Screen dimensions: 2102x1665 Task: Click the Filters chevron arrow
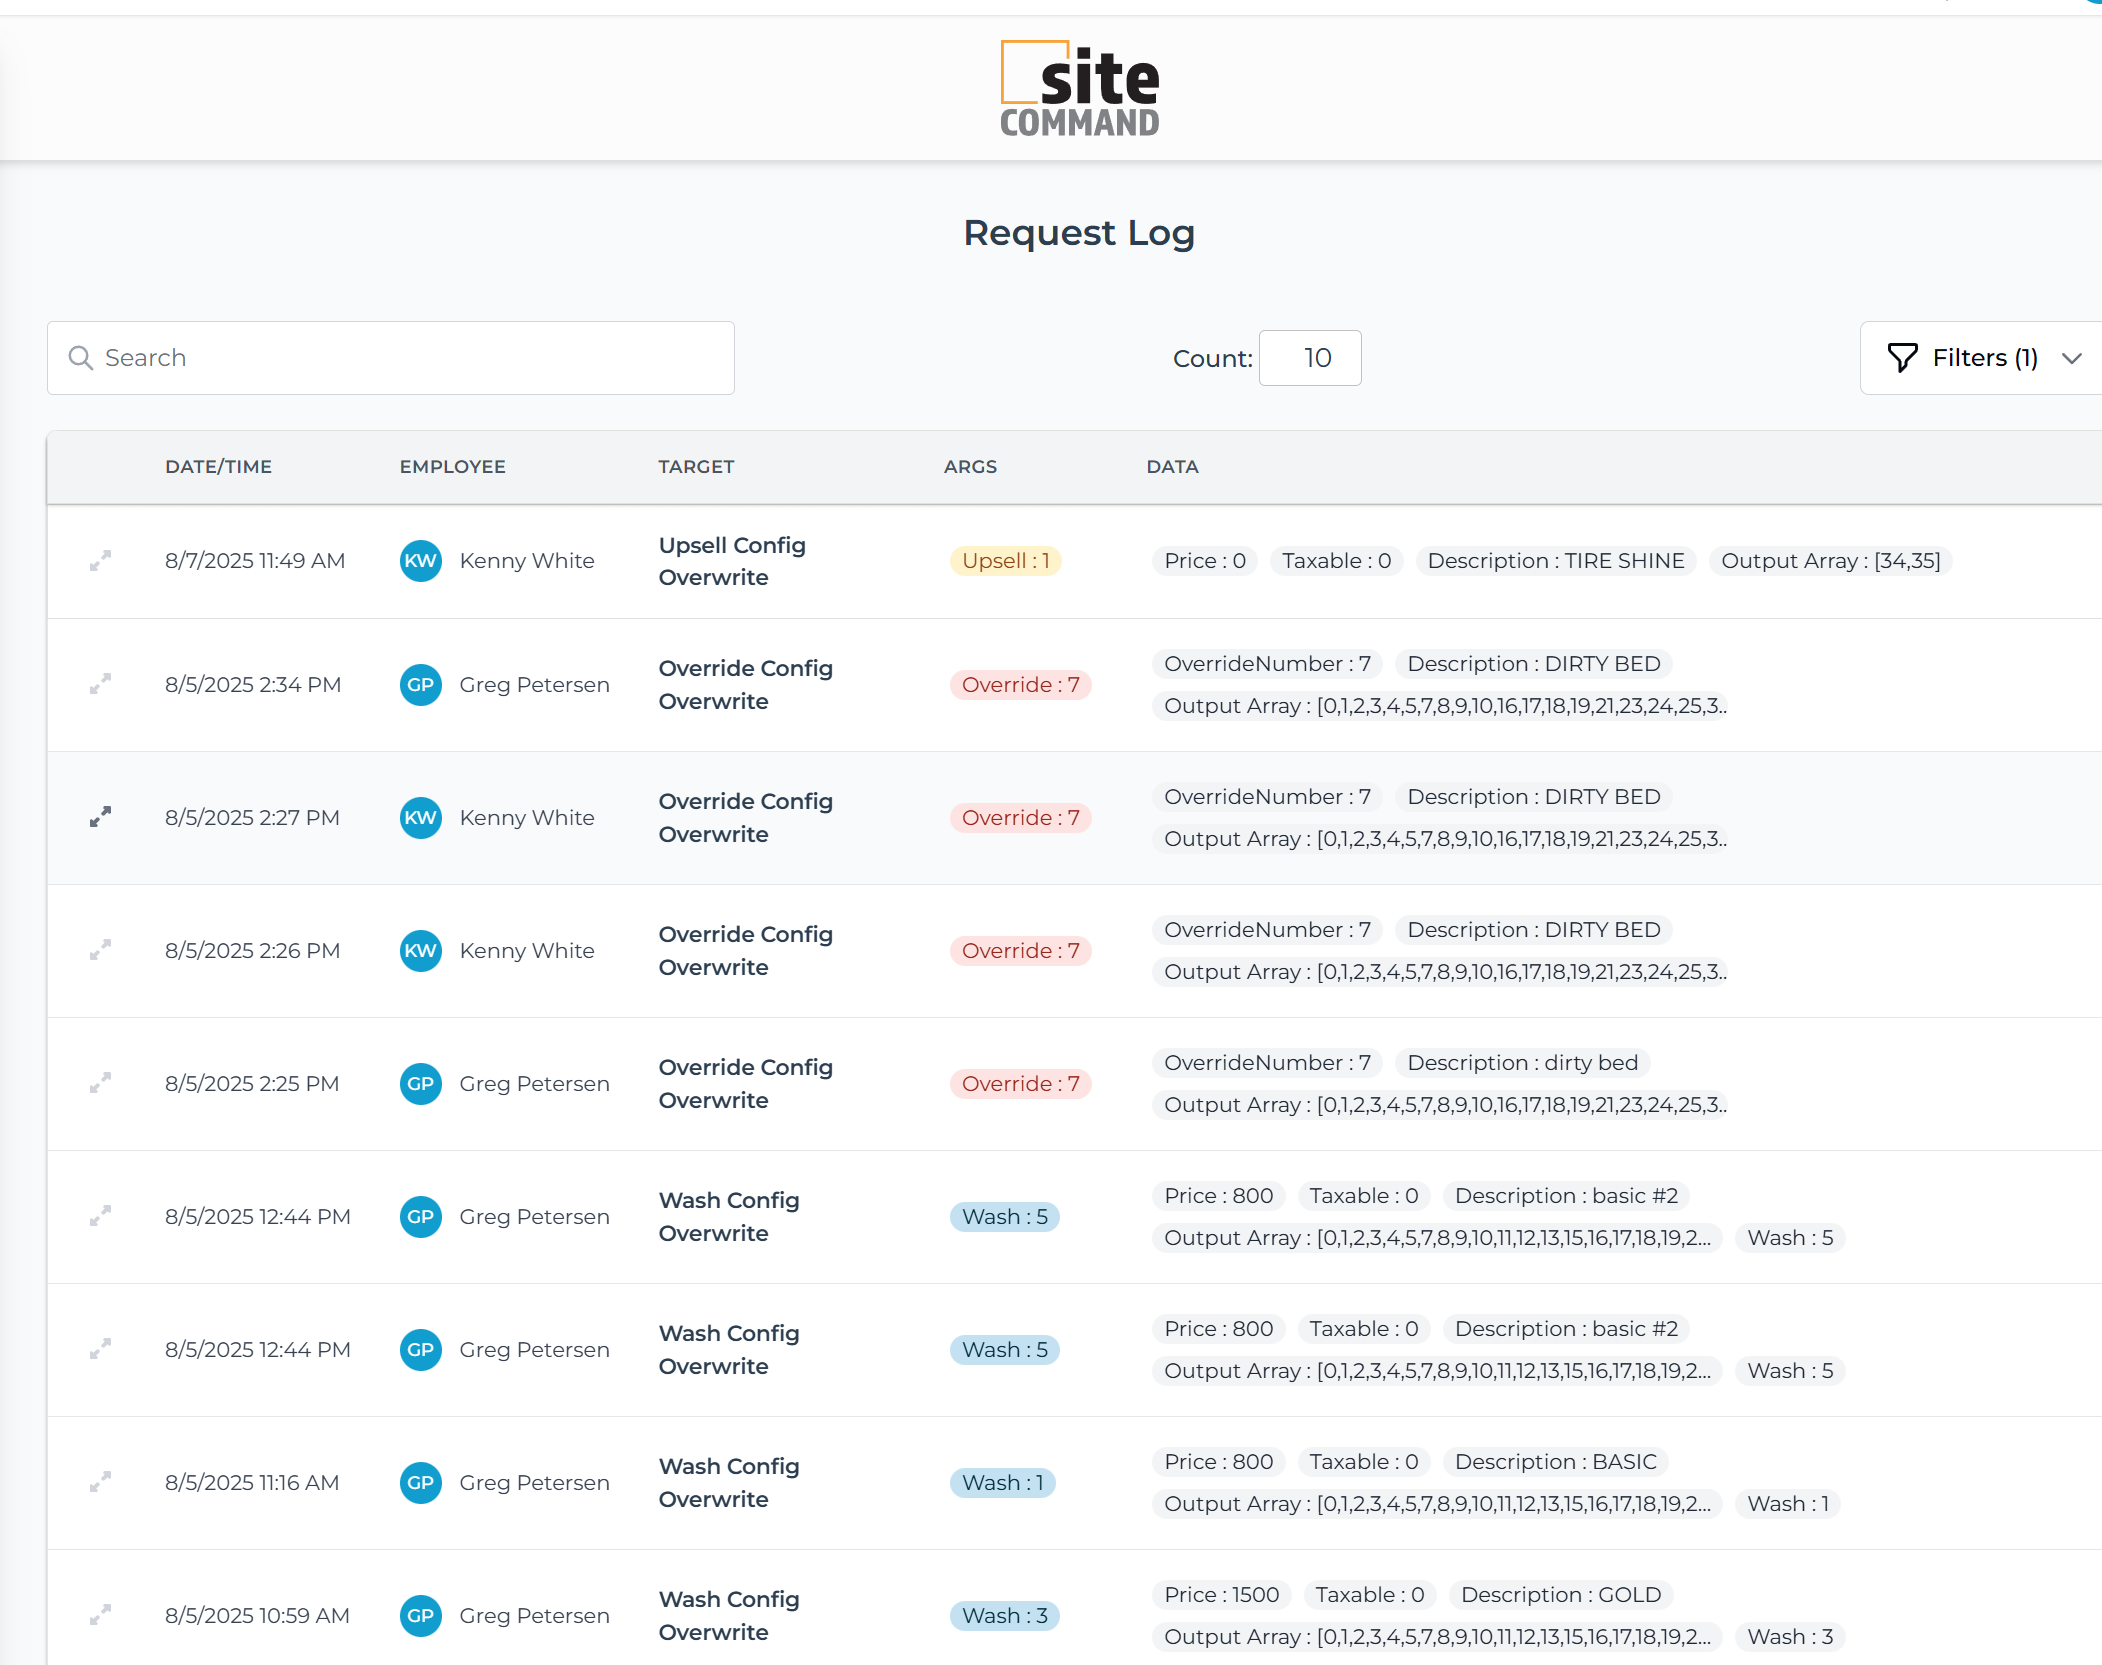[2071, 358]
